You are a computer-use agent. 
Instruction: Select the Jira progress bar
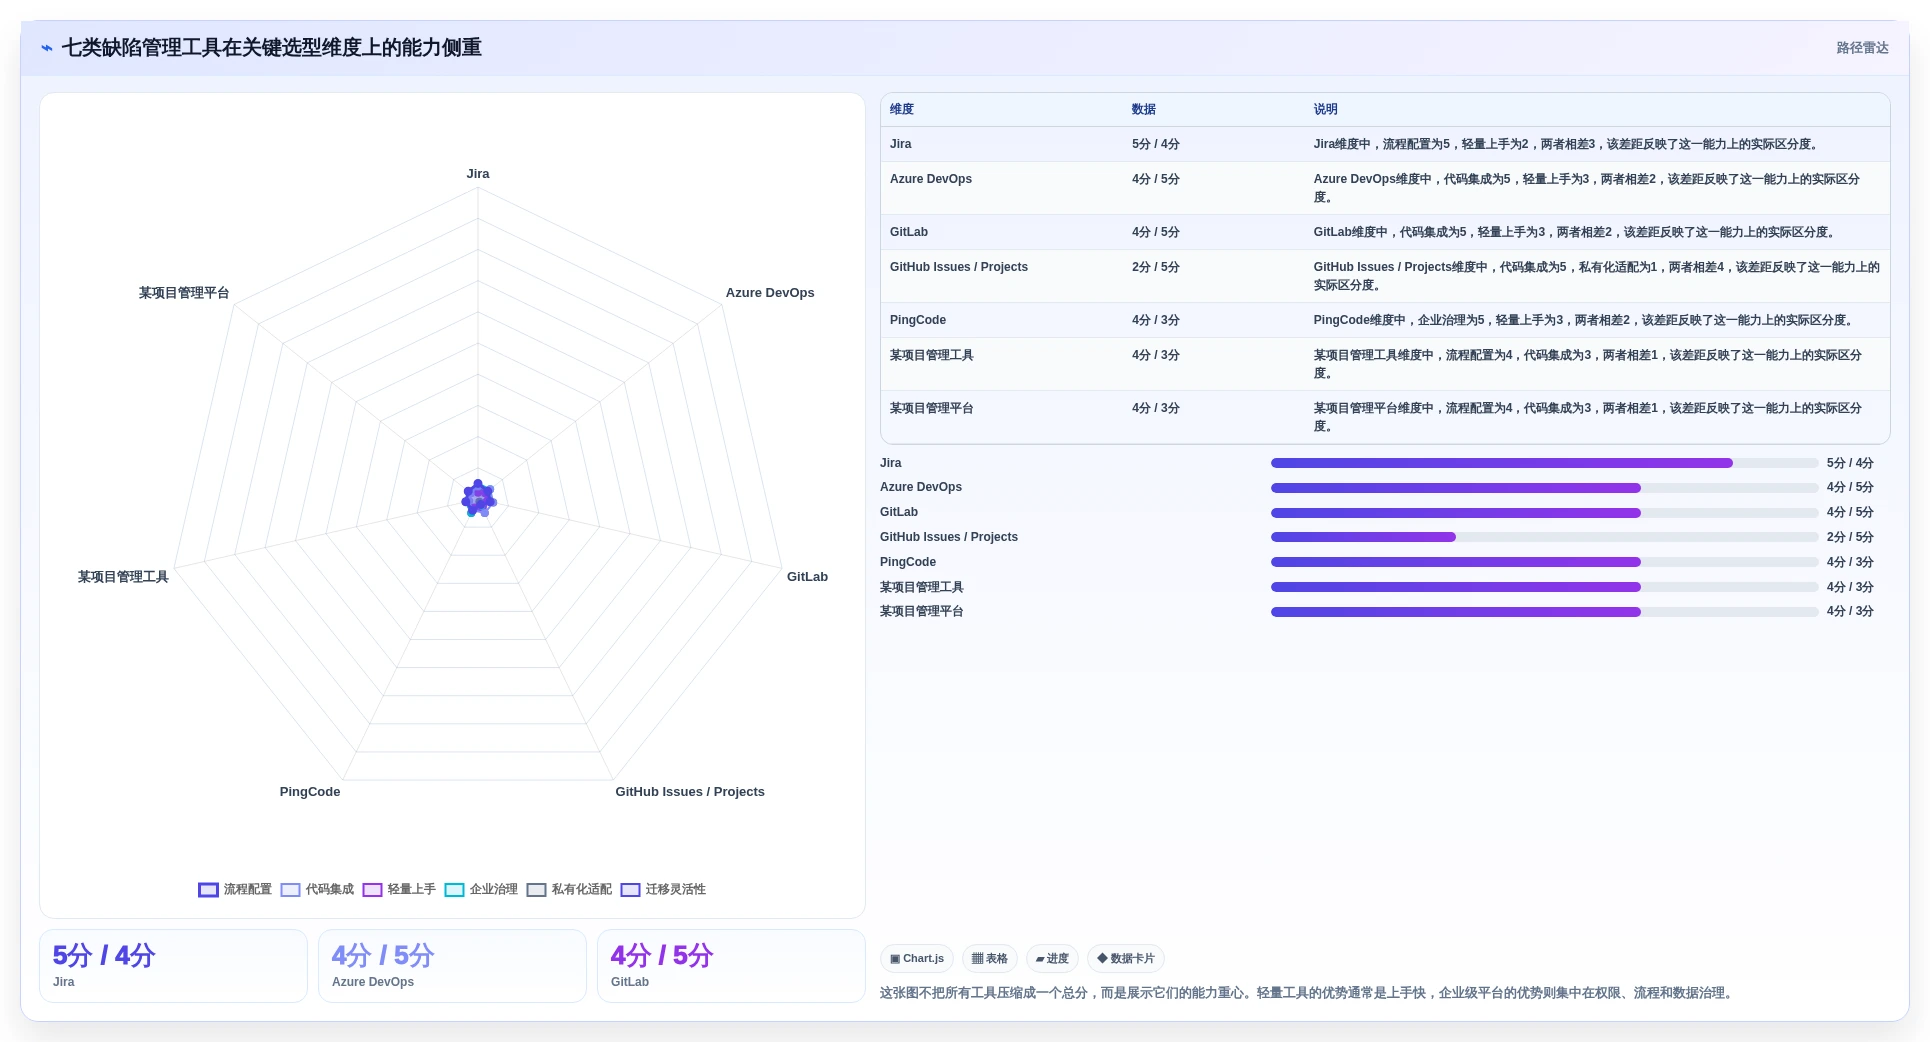click(x=1544, y=463)
